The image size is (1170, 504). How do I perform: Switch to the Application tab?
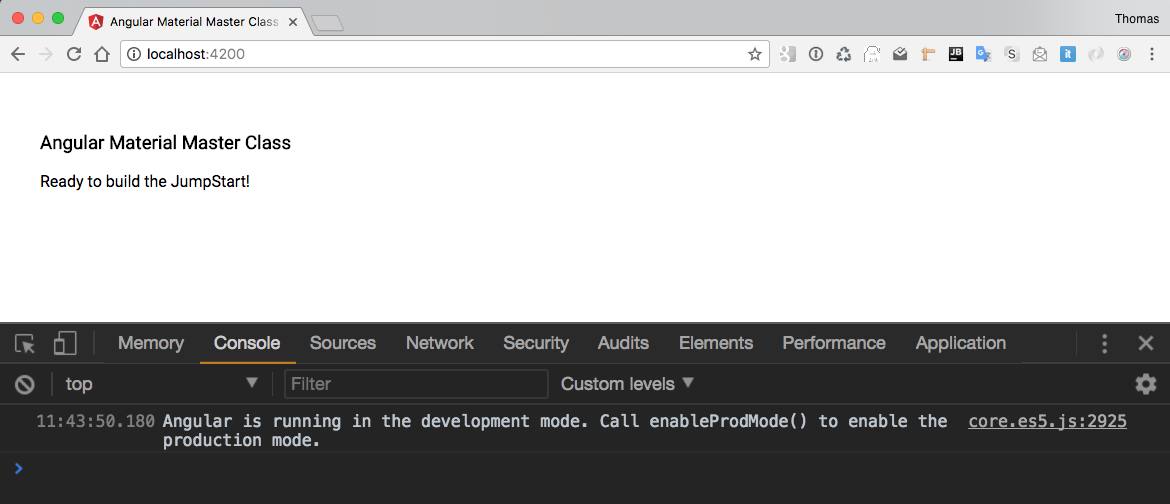(960, 343)
